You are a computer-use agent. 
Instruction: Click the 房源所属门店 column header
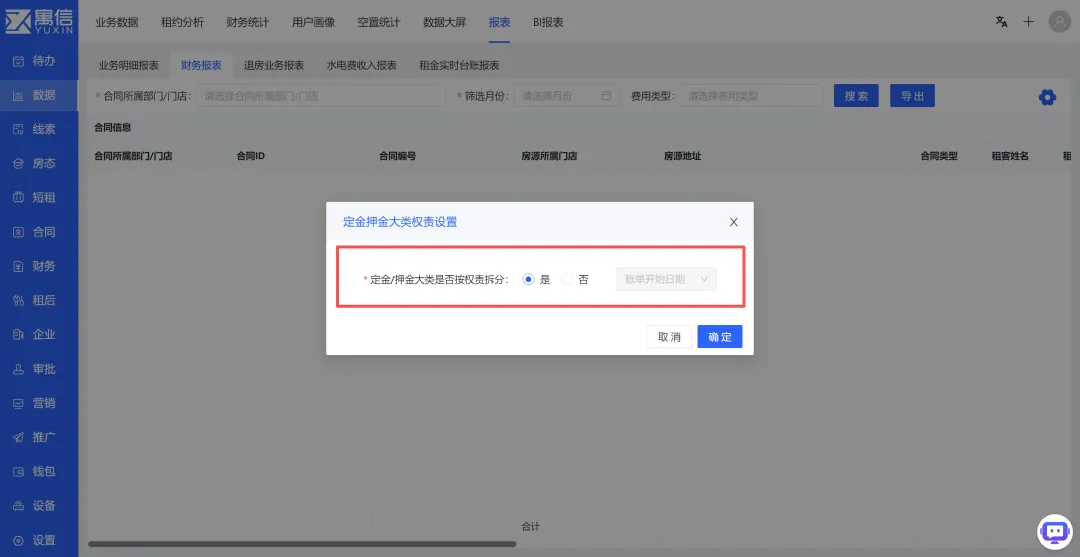[x=549, y=156]
